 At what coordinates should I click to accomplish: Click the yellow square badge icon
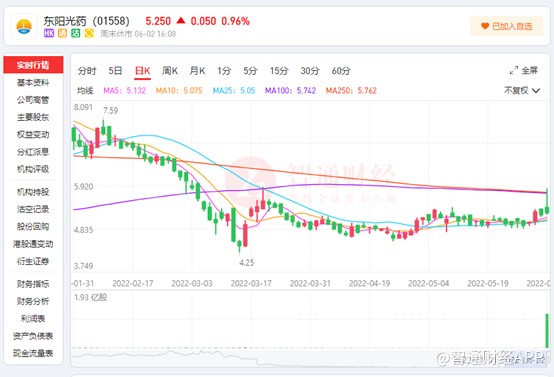89,34
